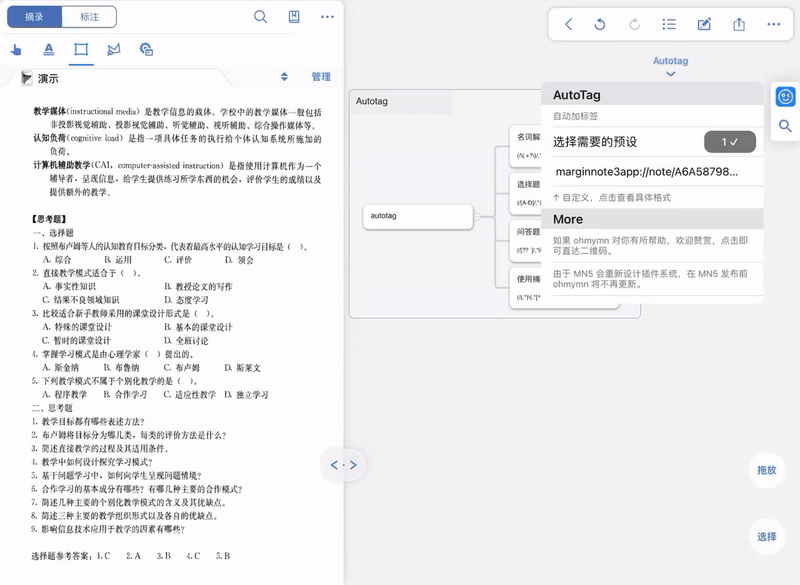The height and width of the screenshot is (585, 800).
Task: Open the share export icon
Action: tap(739, 24)
